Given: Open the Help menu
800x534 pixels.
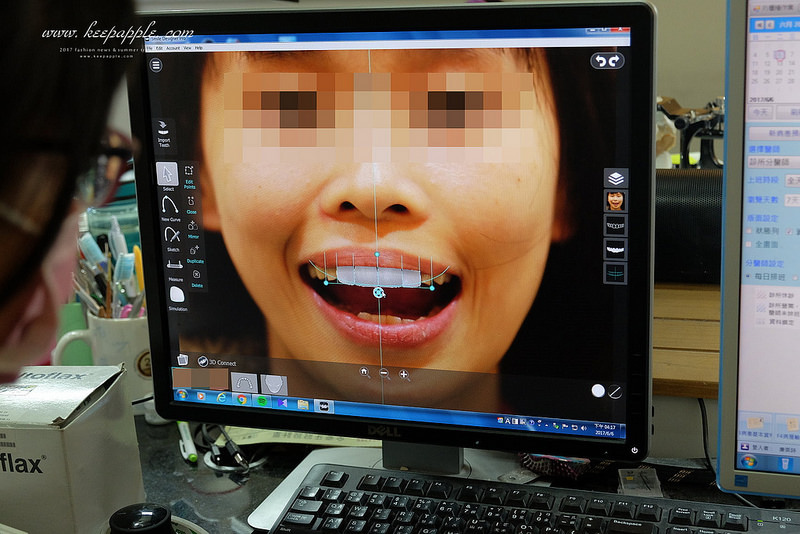Looking at the screenshot, I should (198, 48).
